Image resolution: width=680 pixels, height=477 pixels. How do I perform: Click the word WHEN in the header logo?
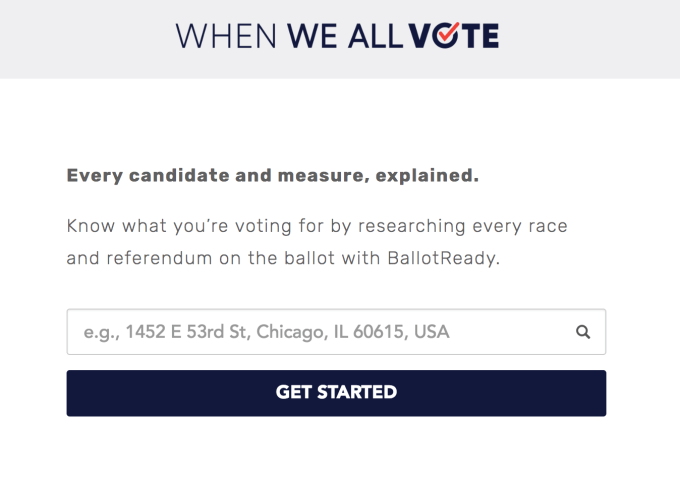click(228, 36)
